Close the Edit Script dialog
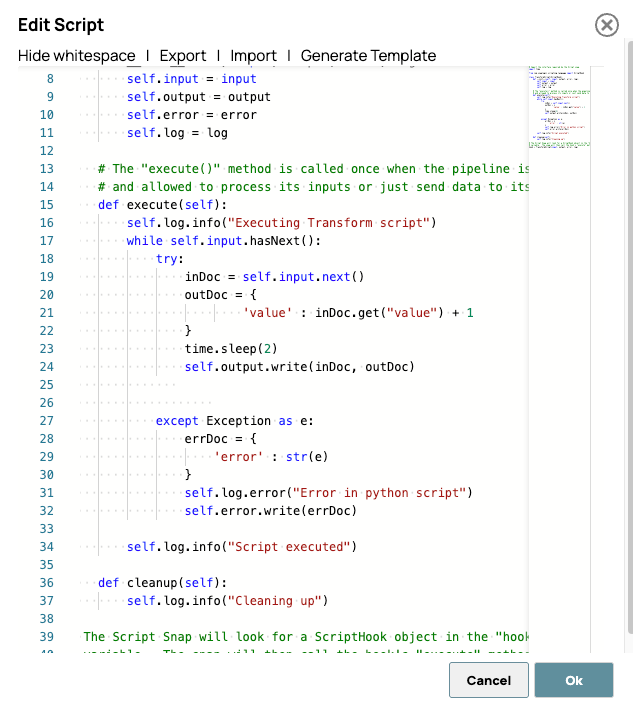The height and width of the screenshot is (708, 633). click(x=606, y=25)
